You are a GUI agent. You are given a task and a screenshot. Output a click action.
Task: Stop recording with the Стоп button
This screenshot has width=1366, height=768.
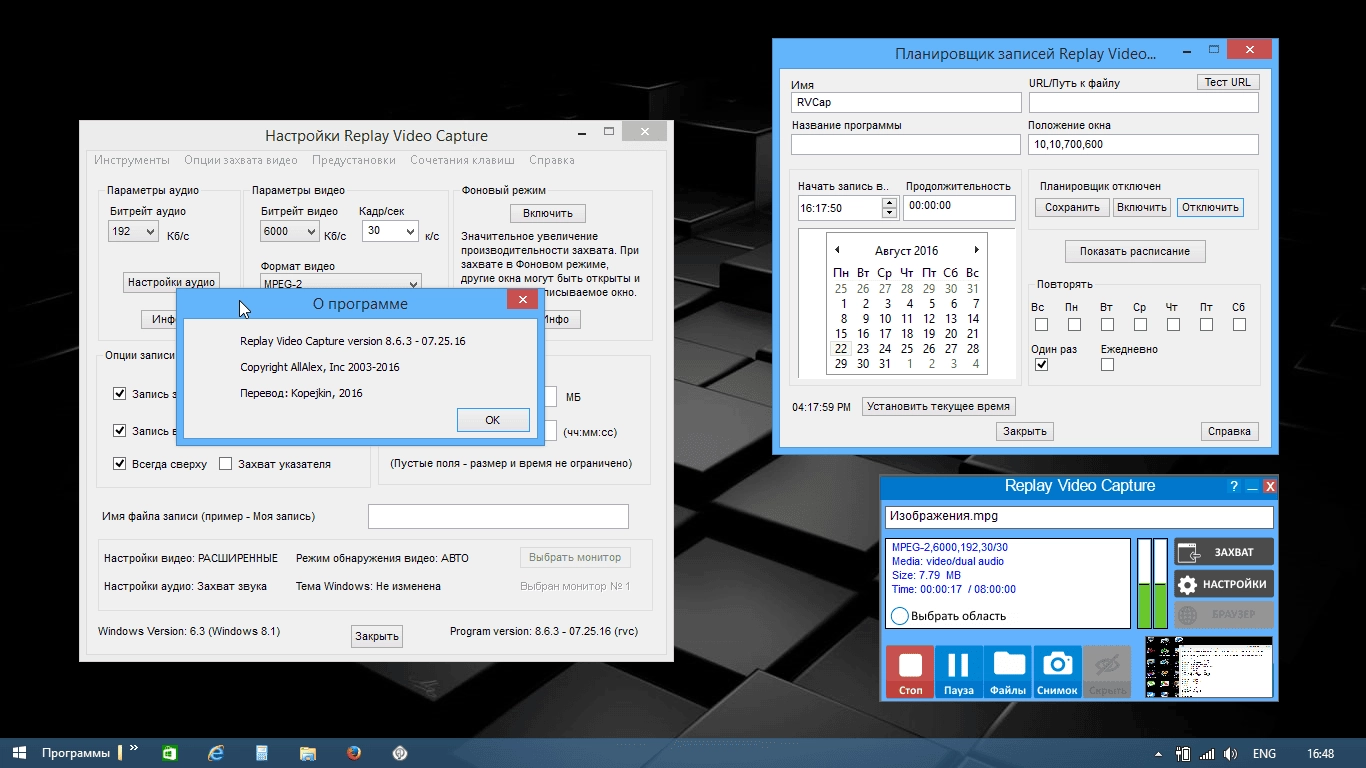910,672
